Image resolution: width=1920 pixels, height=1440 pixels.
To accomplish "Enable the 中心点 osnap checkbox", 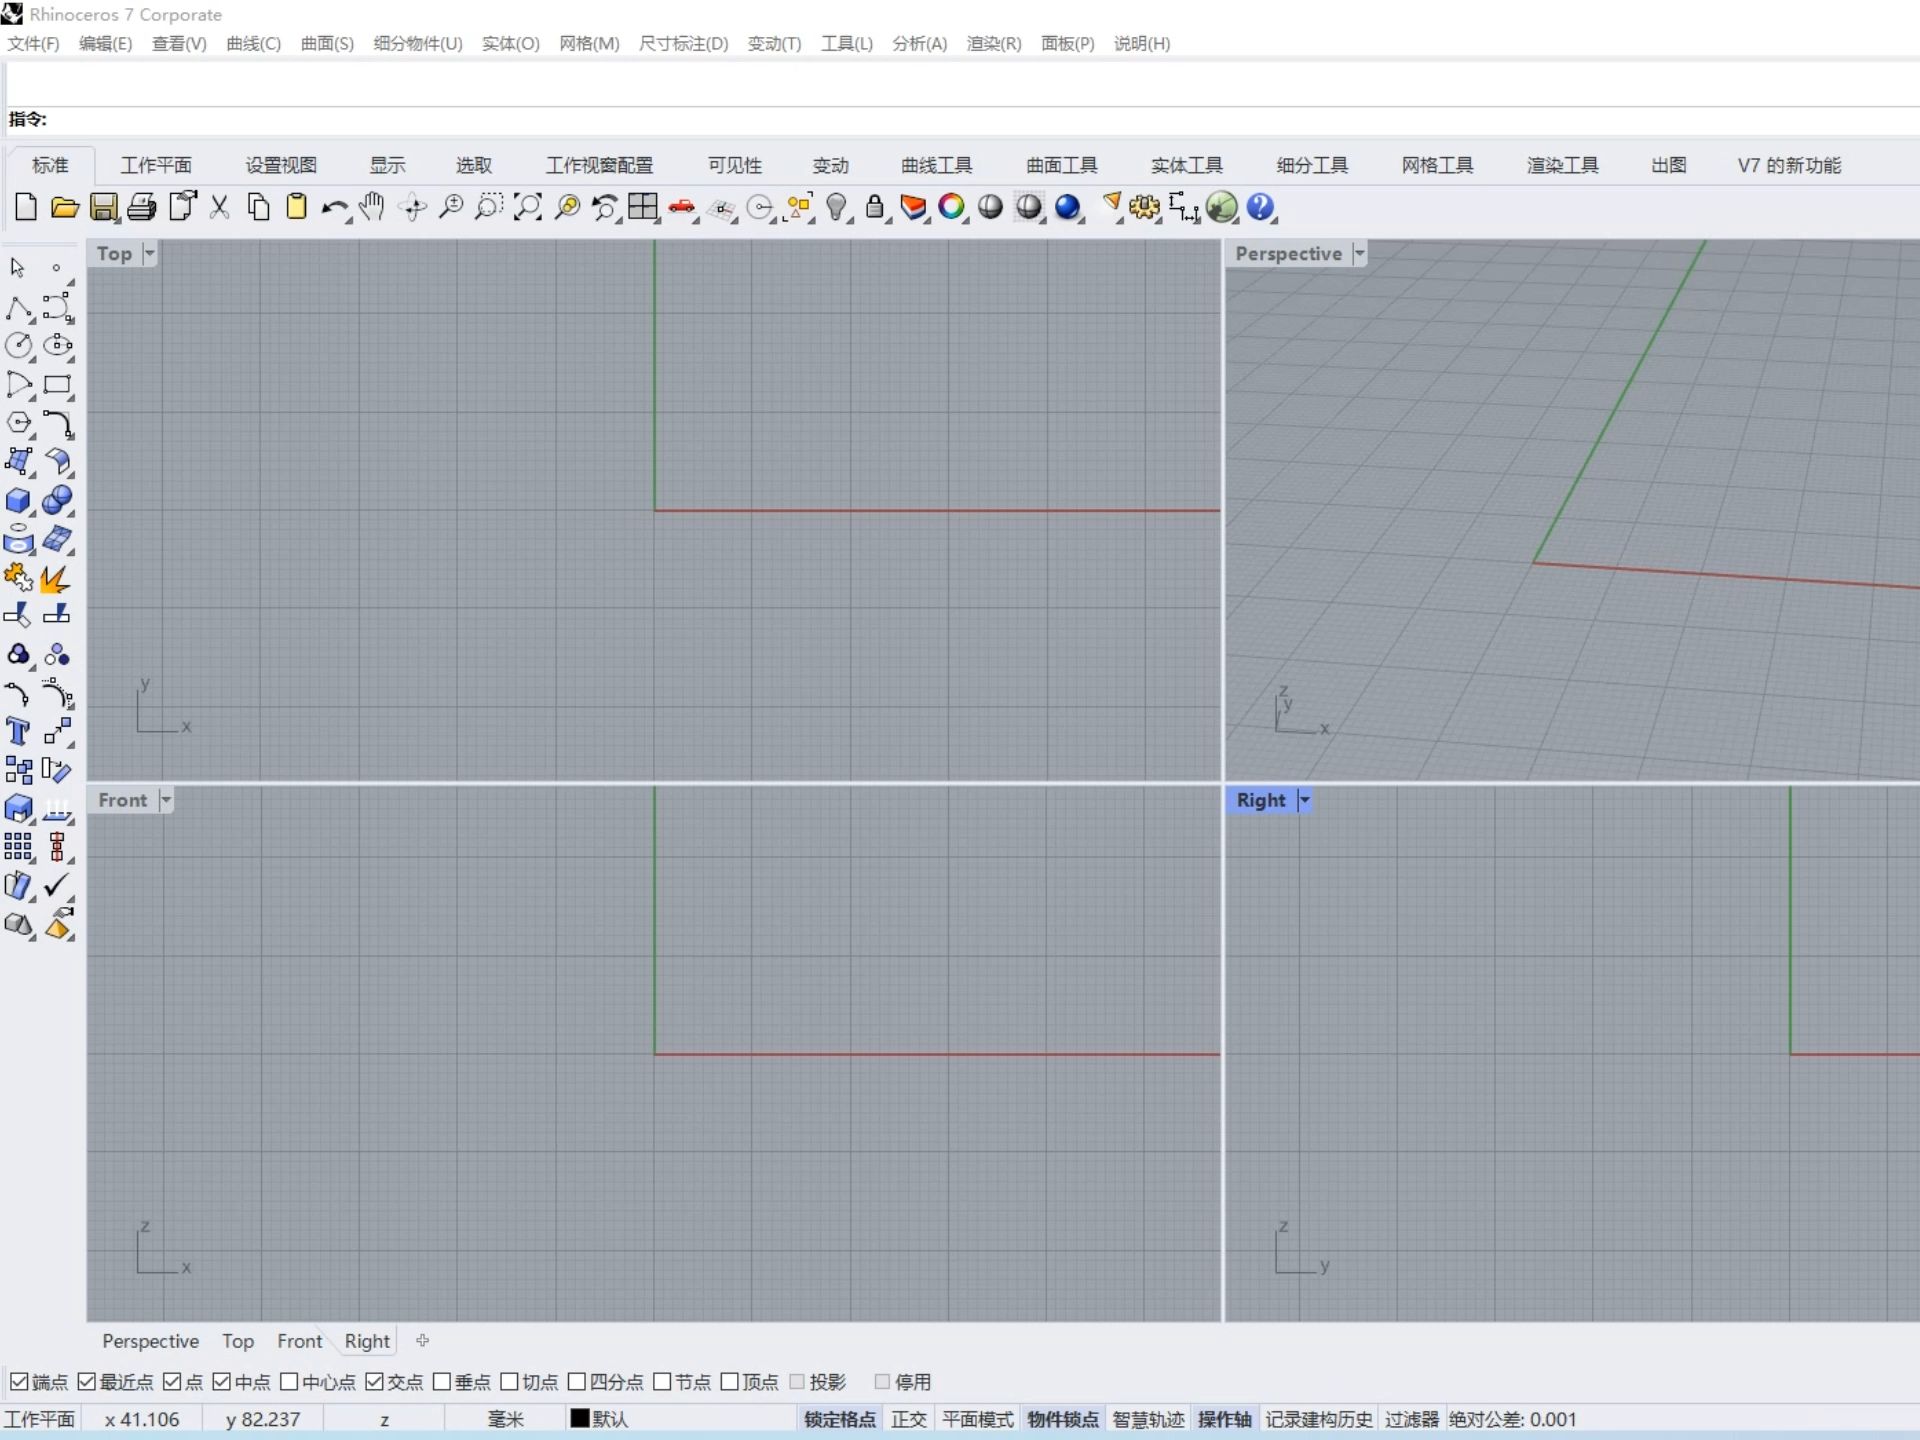I will pos(289,1381).
